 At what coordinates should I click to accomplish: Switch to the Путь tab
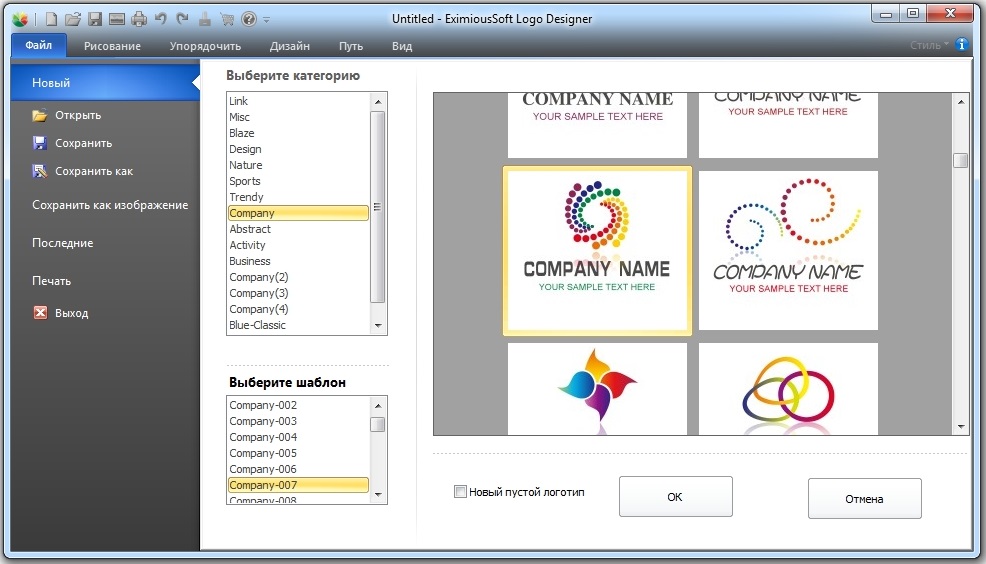point(351,46)
